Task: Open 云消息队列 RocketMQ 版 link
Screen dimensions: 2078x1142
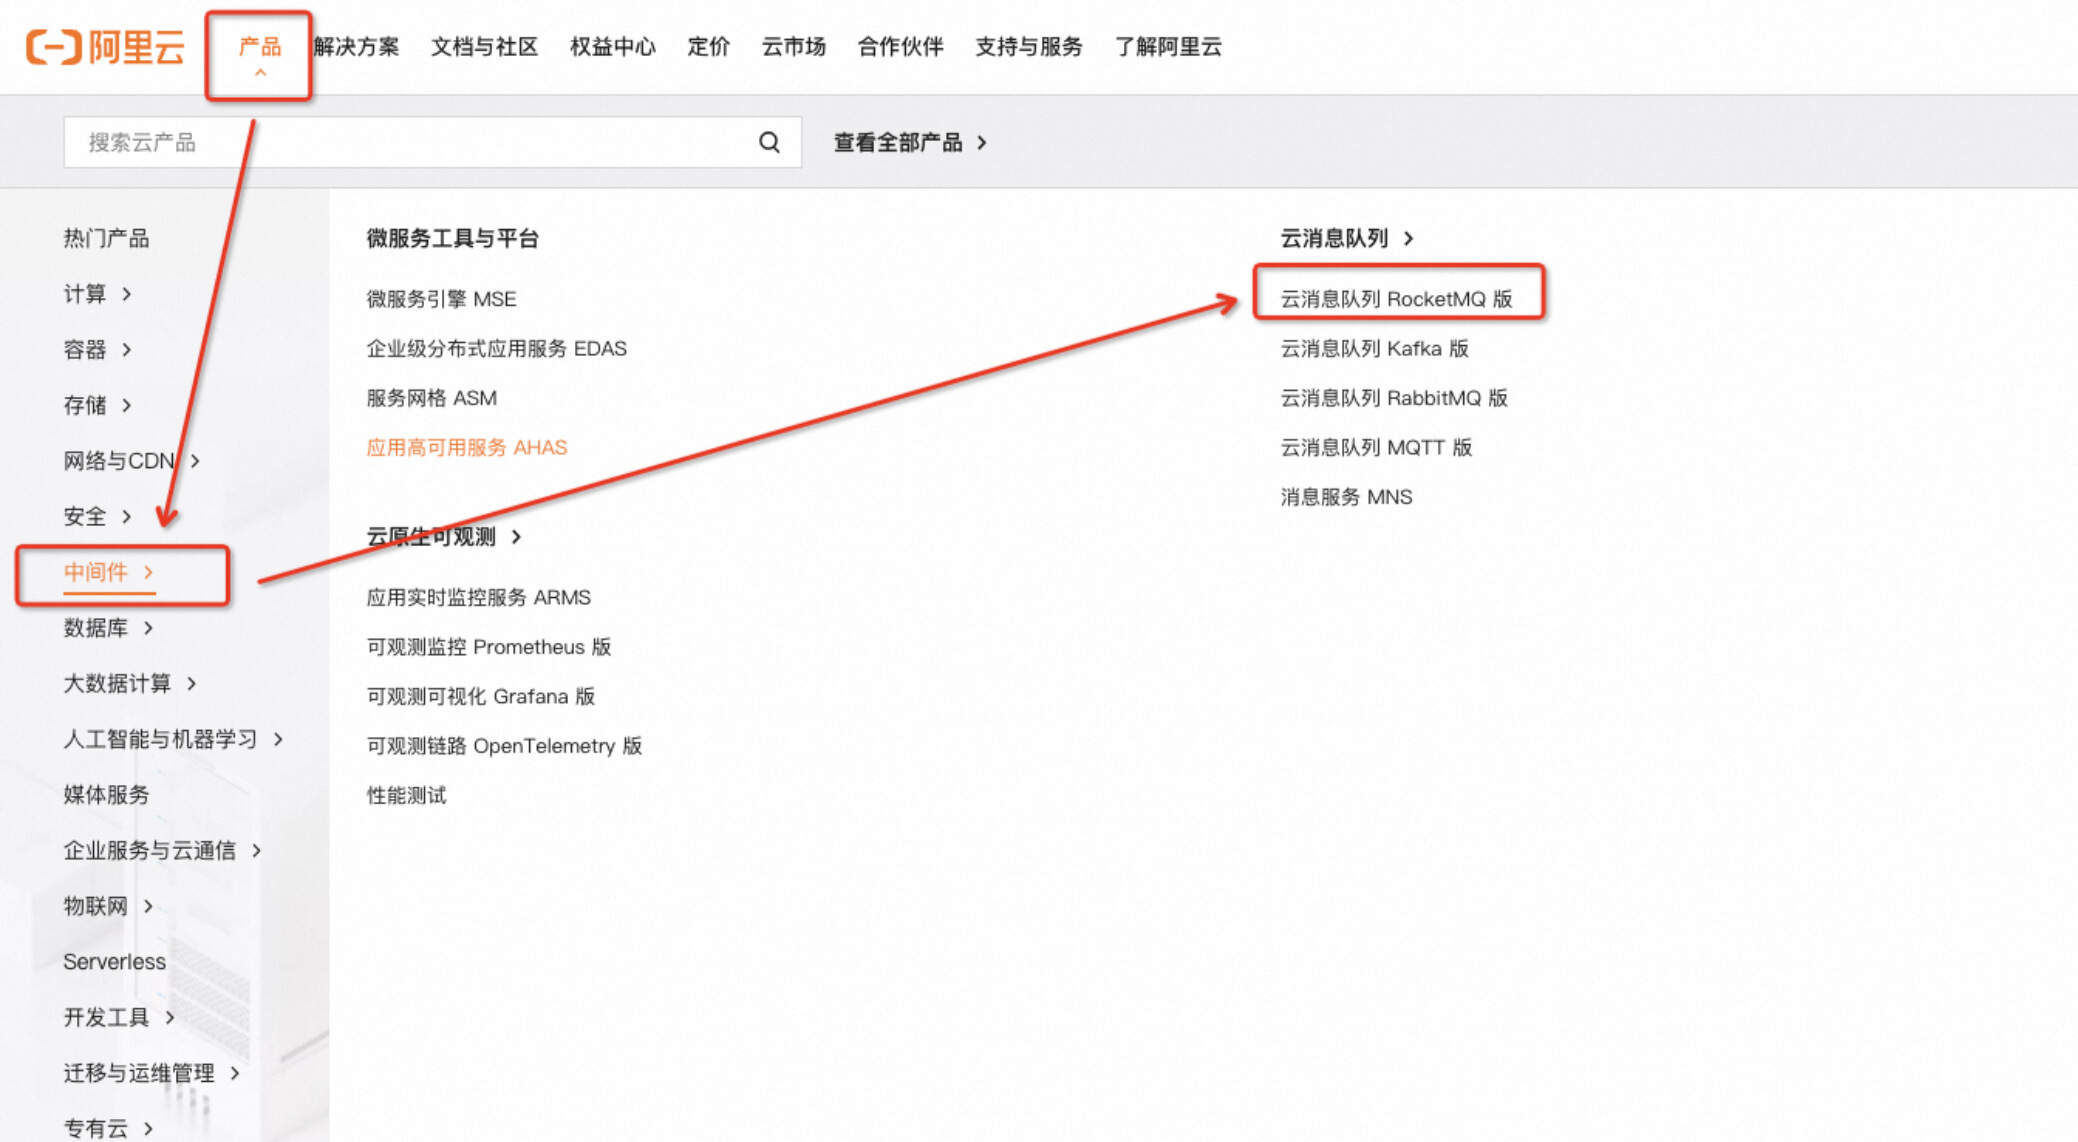Action: [x=1396, y=299]
